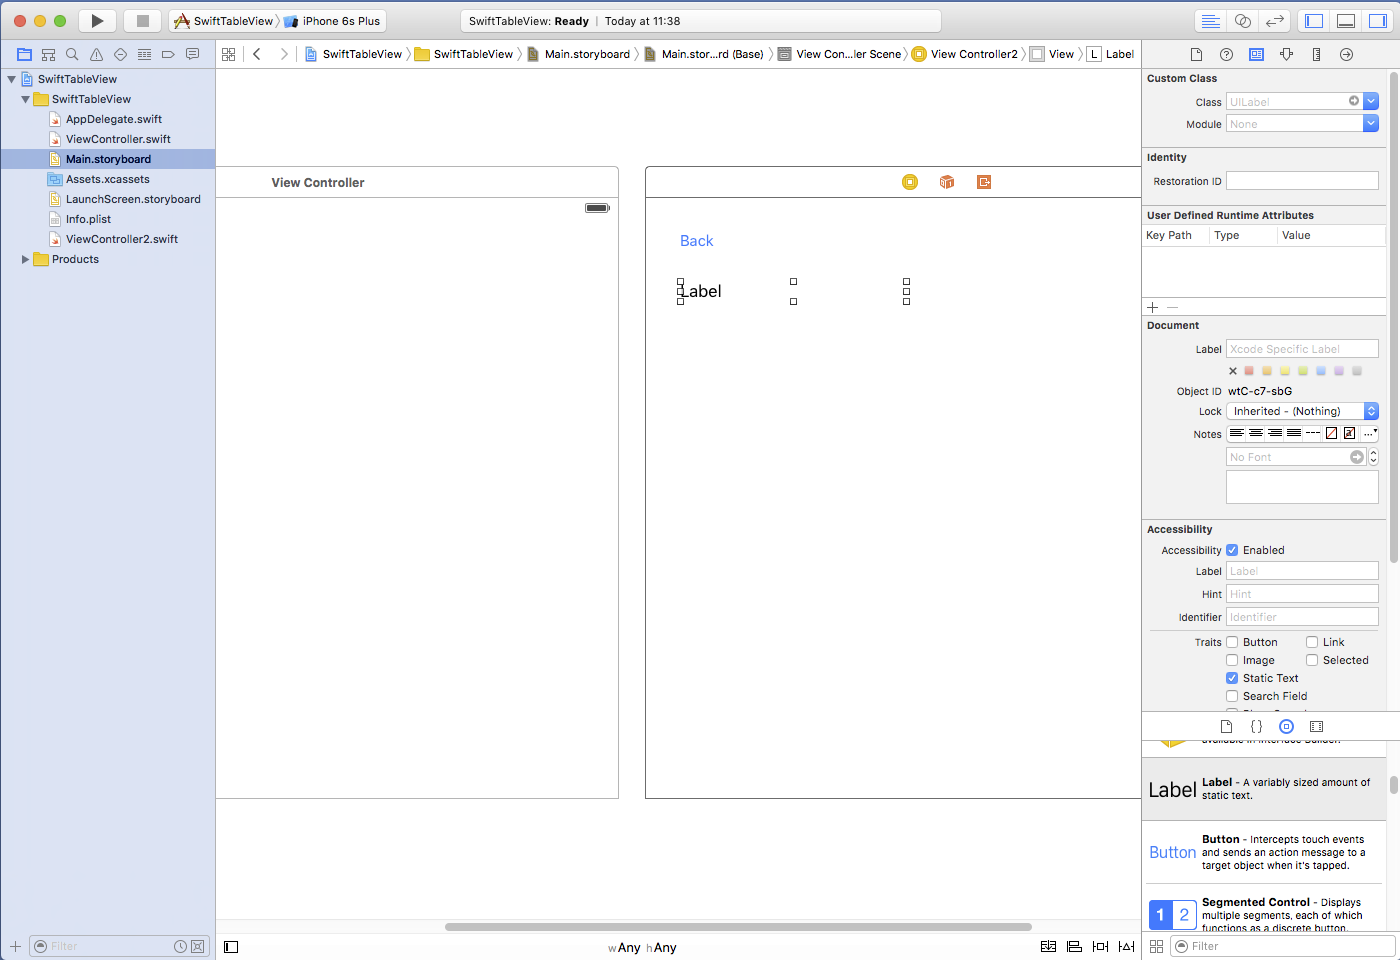
Task: Switch to the Size inspector
Action: pos(1316,54)
